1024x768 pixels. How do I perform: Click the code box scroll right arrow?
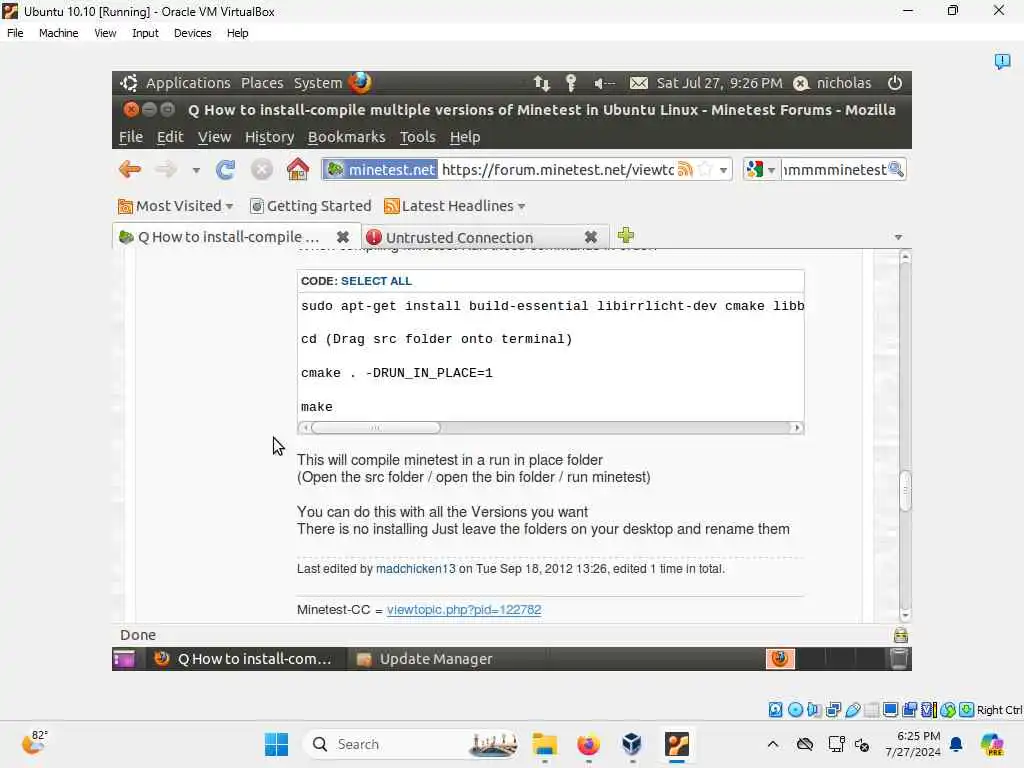click(797, 428)
